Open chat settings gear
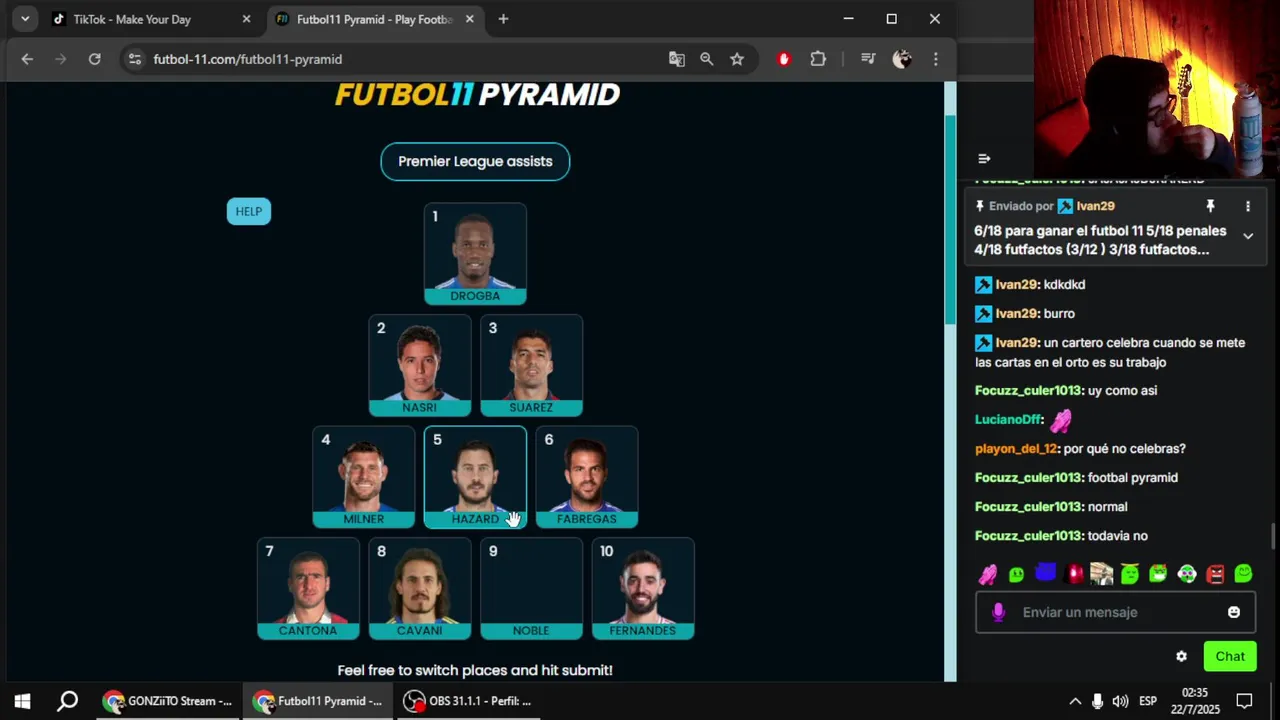This screenshot has width=1280, height=720. pyautogui.click(x=1181, y=656)
